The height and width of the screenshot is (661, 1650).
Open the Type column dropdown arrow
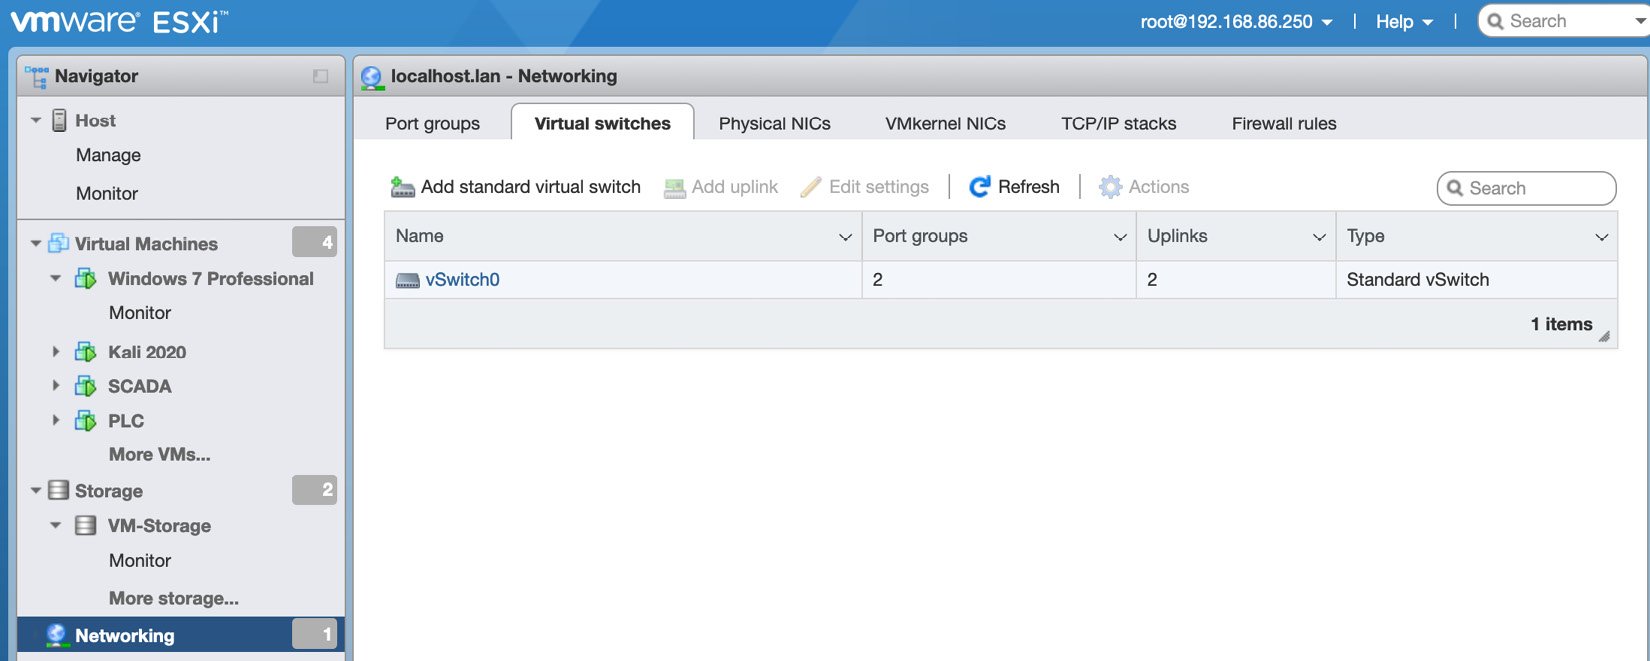point(1601,237)
